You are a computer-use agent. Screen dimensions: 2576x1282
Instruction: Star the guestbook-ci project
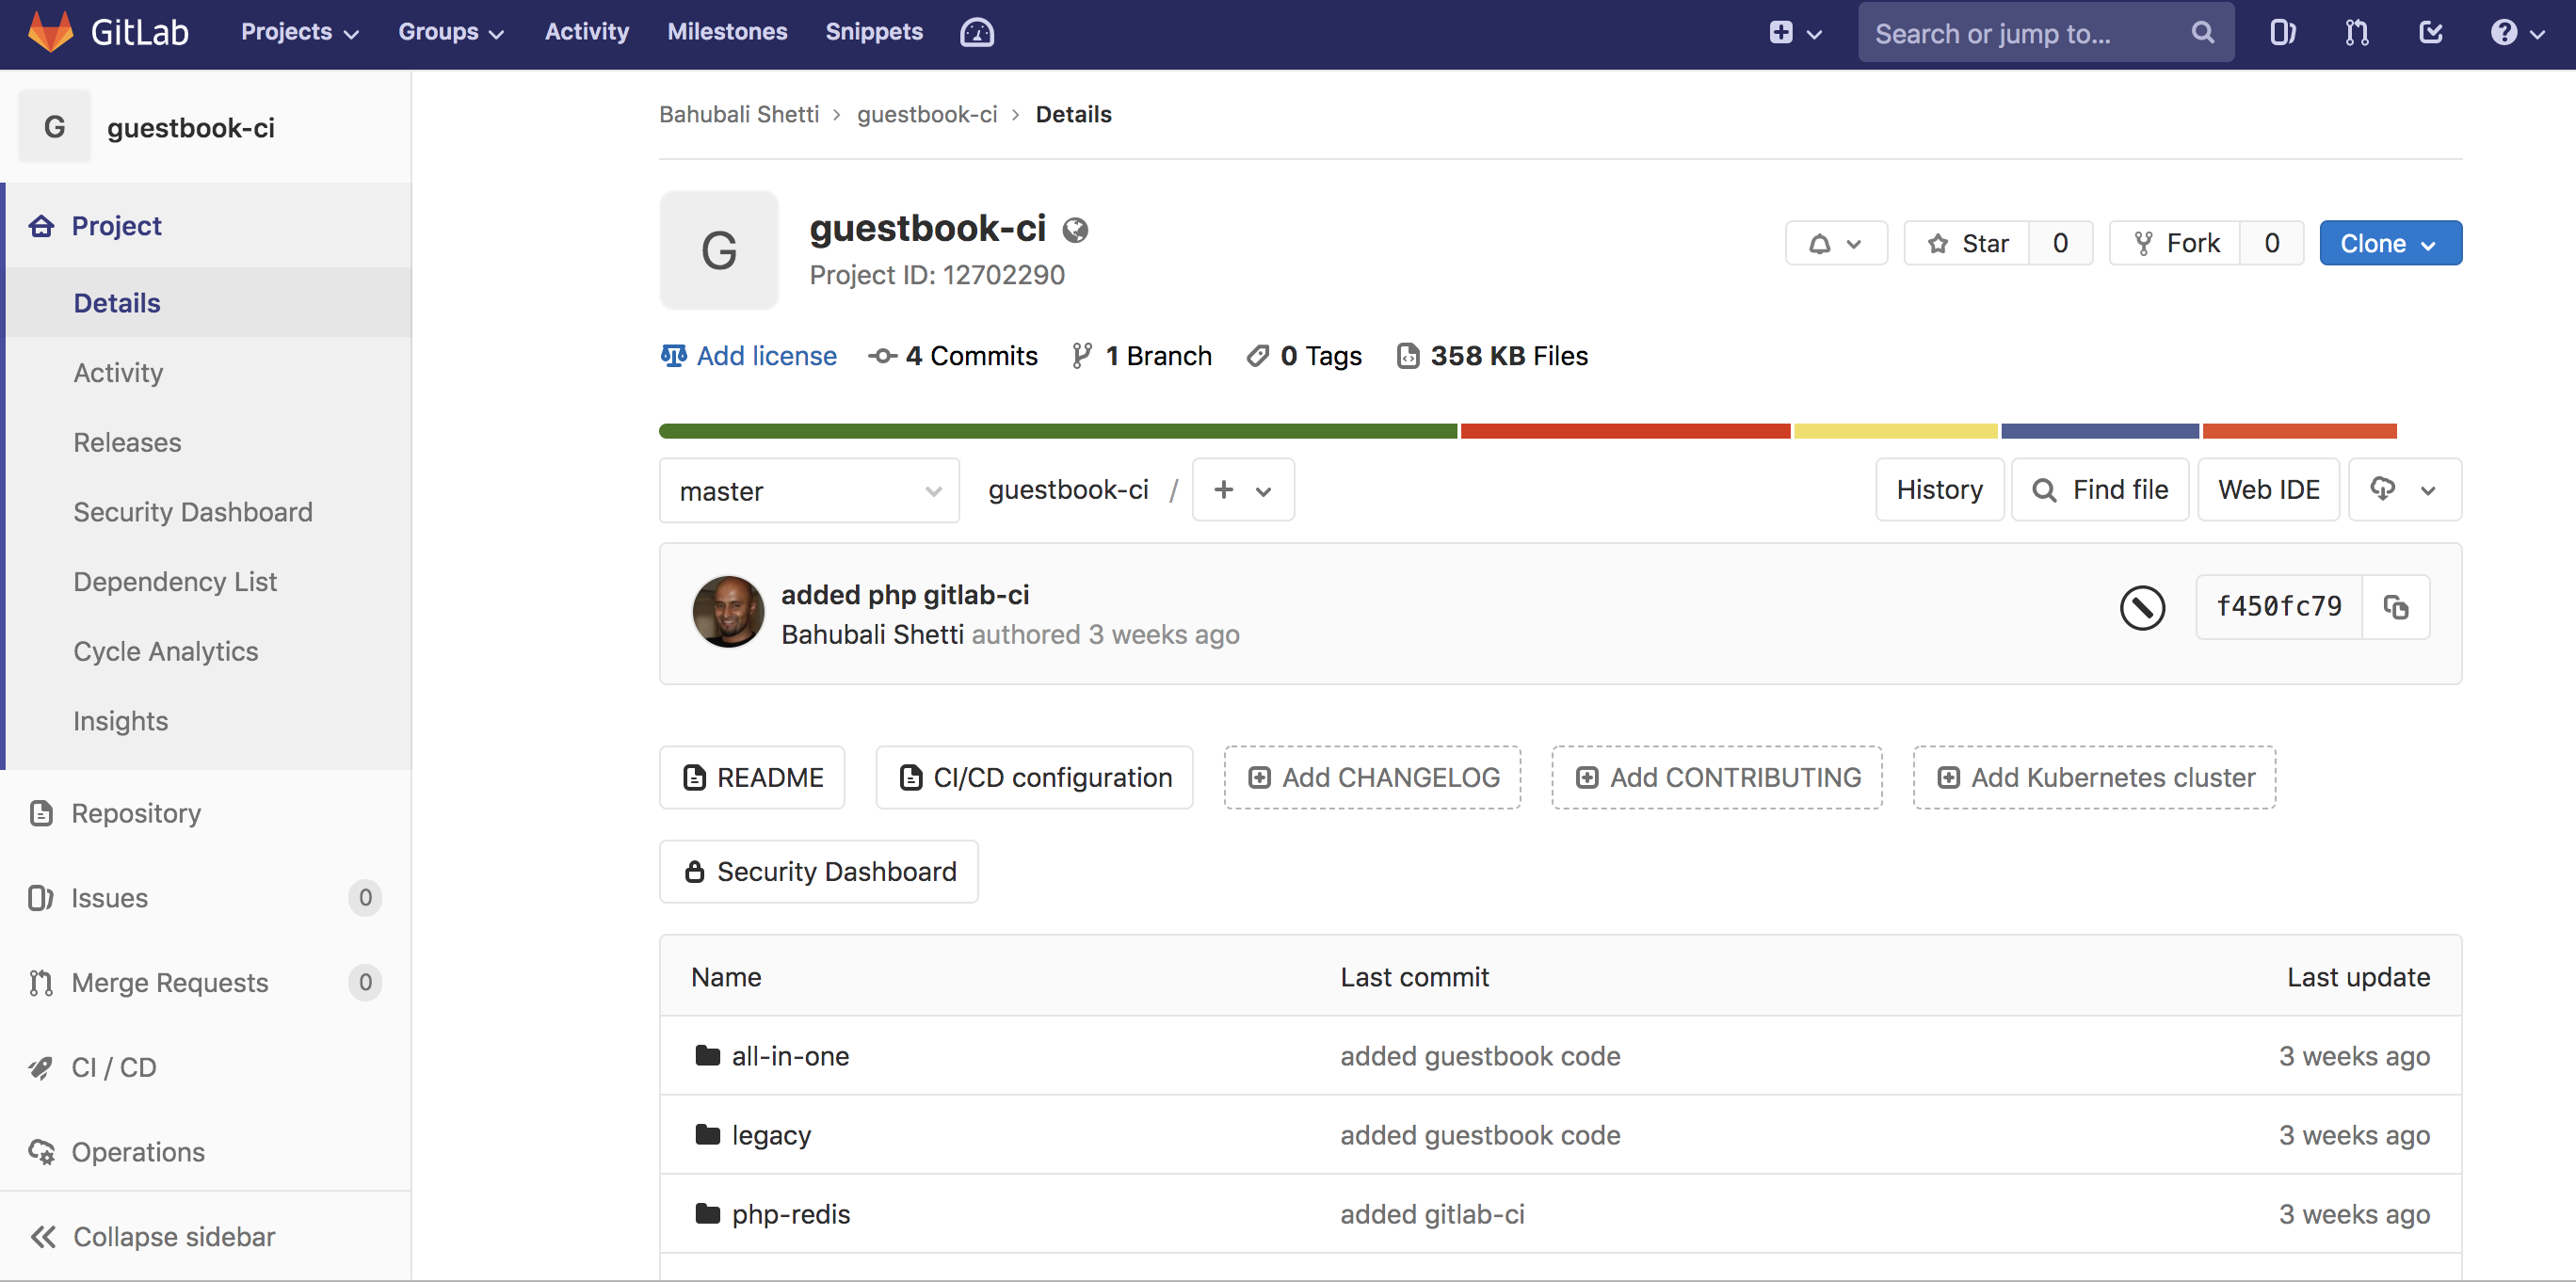click(x=1968, y=243)
